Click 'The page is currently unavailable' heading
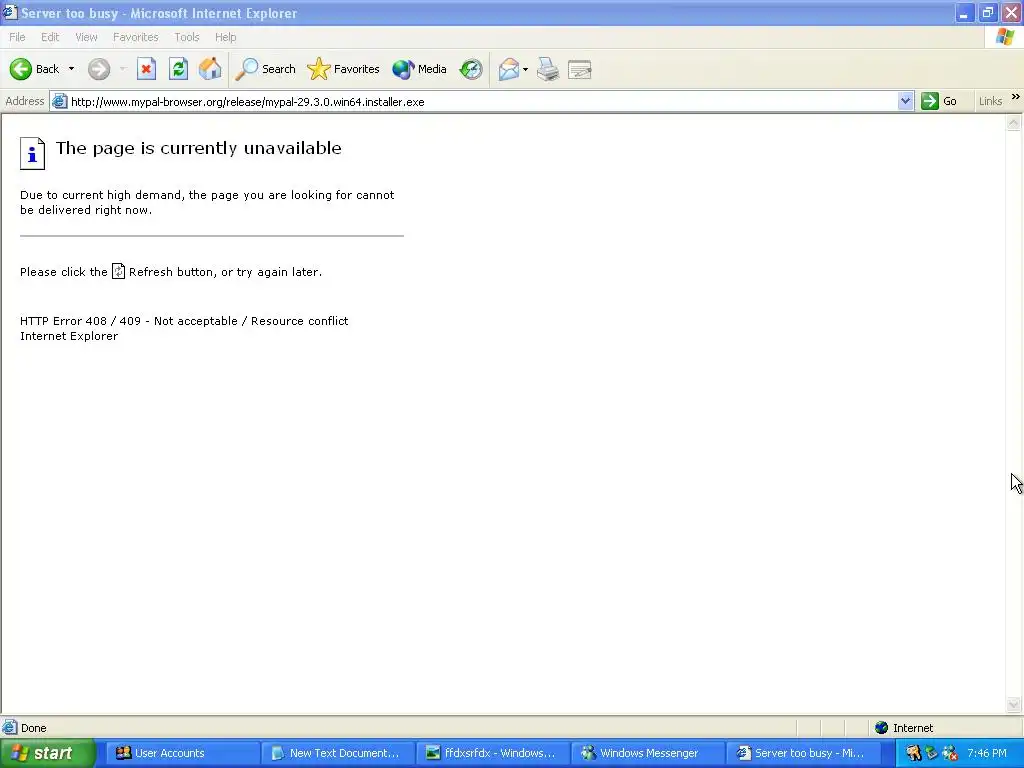 (x=199, y=148)
